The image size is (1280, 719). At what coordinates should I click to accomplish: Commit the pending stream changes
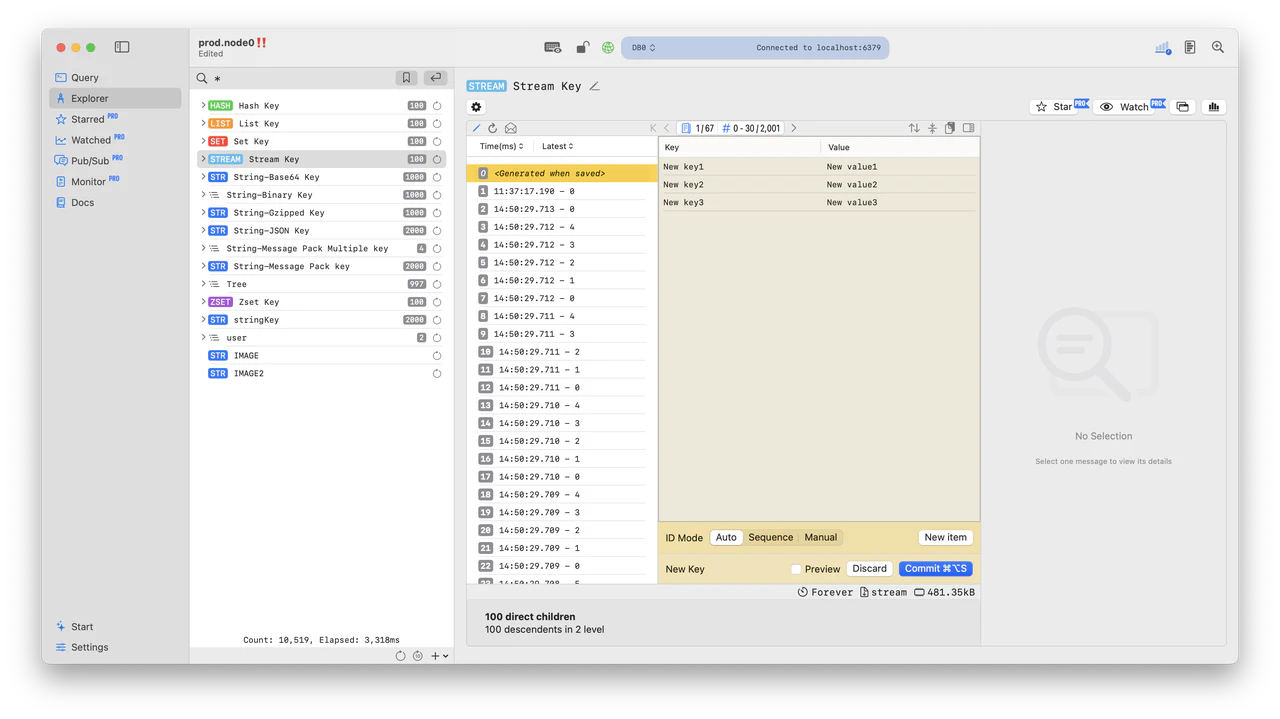[934, 568]
